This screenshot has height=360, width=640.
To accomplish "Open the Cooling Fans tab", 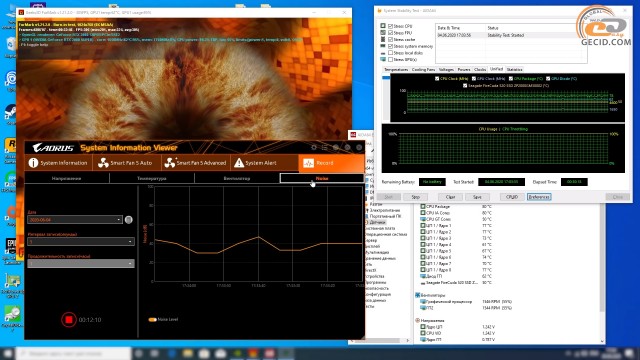I will (x=424, y=69).
